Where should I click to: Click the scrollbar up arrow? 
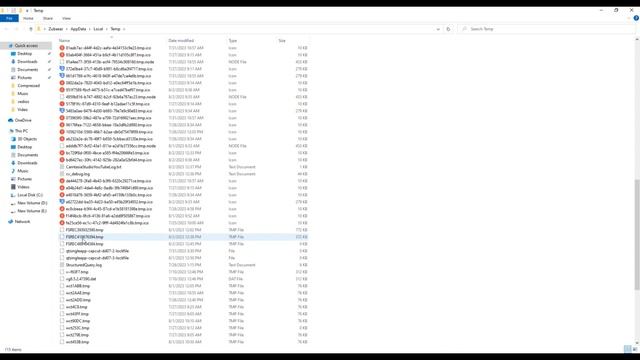(637, 40)
